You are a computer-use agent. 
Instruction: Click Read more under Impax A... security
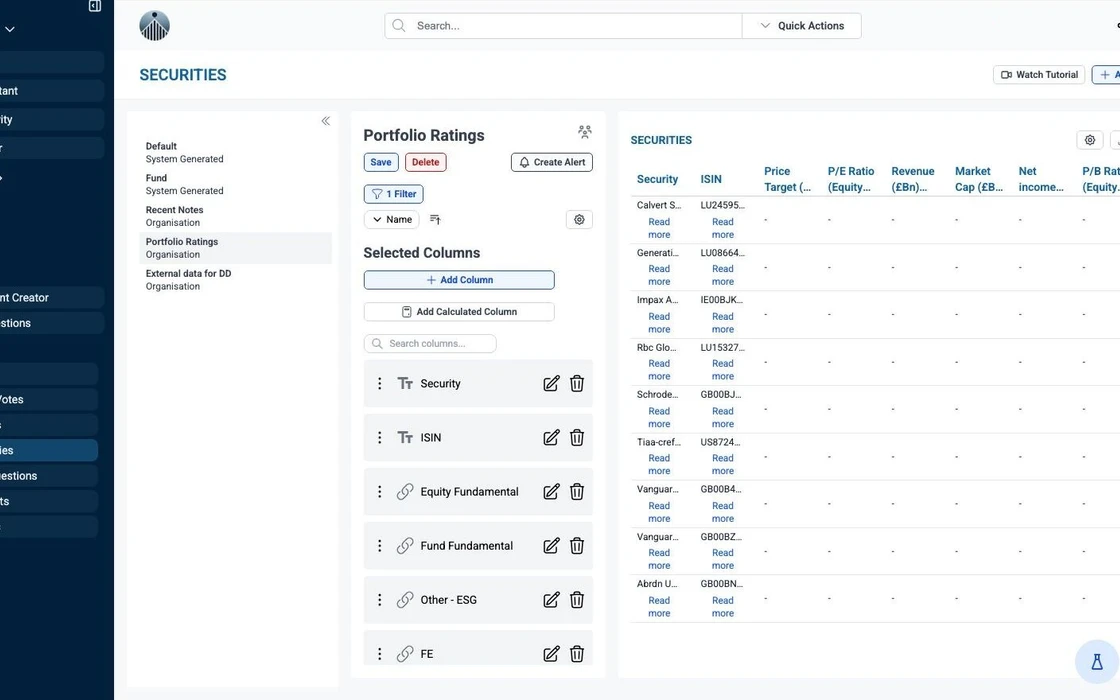point(659,323)
